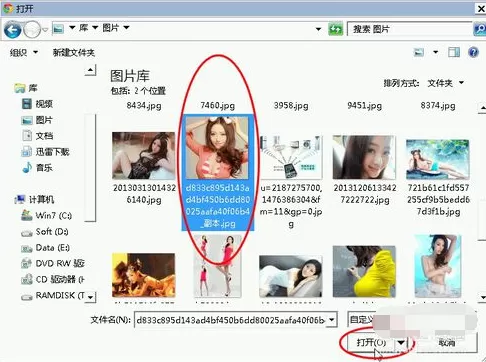This screenshot has height=362, width=486.
Task: Click the Forward navigation arrow
Action: 32,30
